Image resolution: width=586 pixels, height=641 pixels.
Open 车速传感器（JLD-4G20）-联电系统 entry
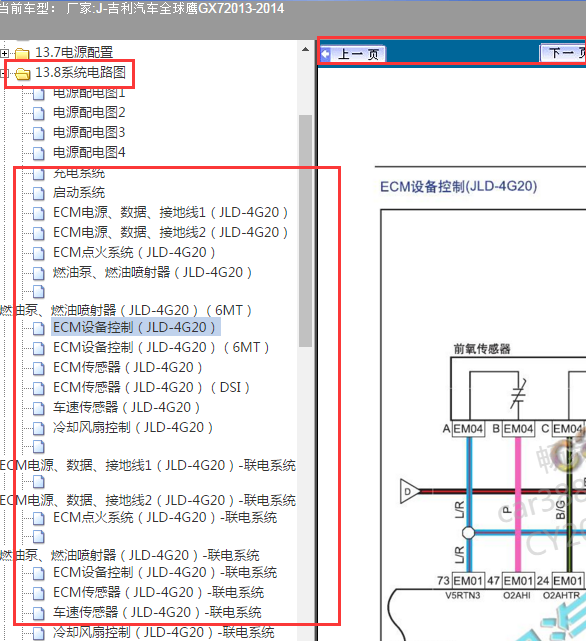coord(157,613)
